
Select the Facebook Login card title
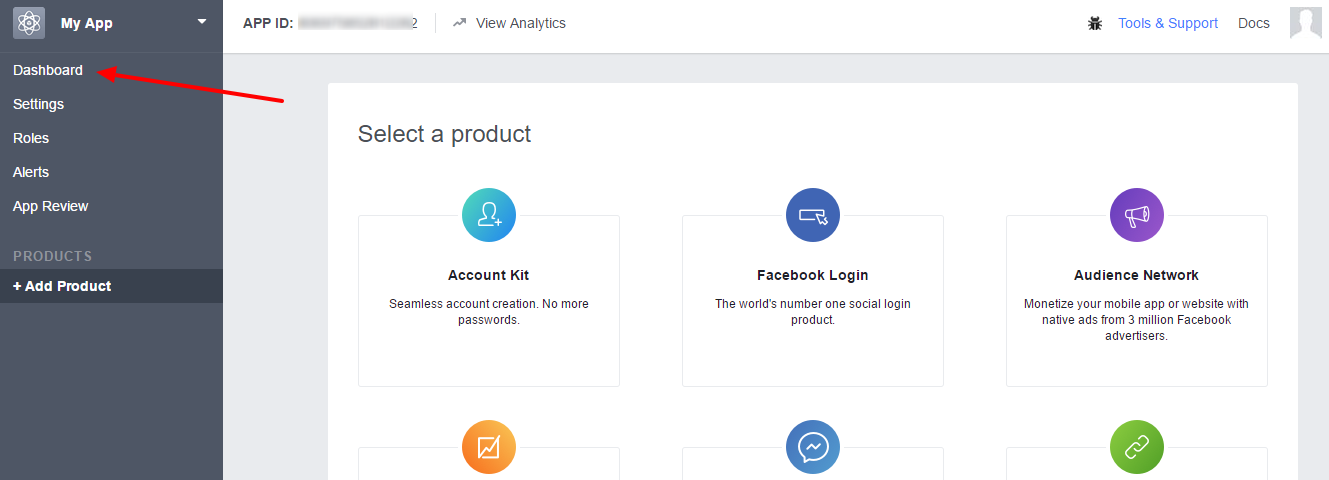pos(813,275)
